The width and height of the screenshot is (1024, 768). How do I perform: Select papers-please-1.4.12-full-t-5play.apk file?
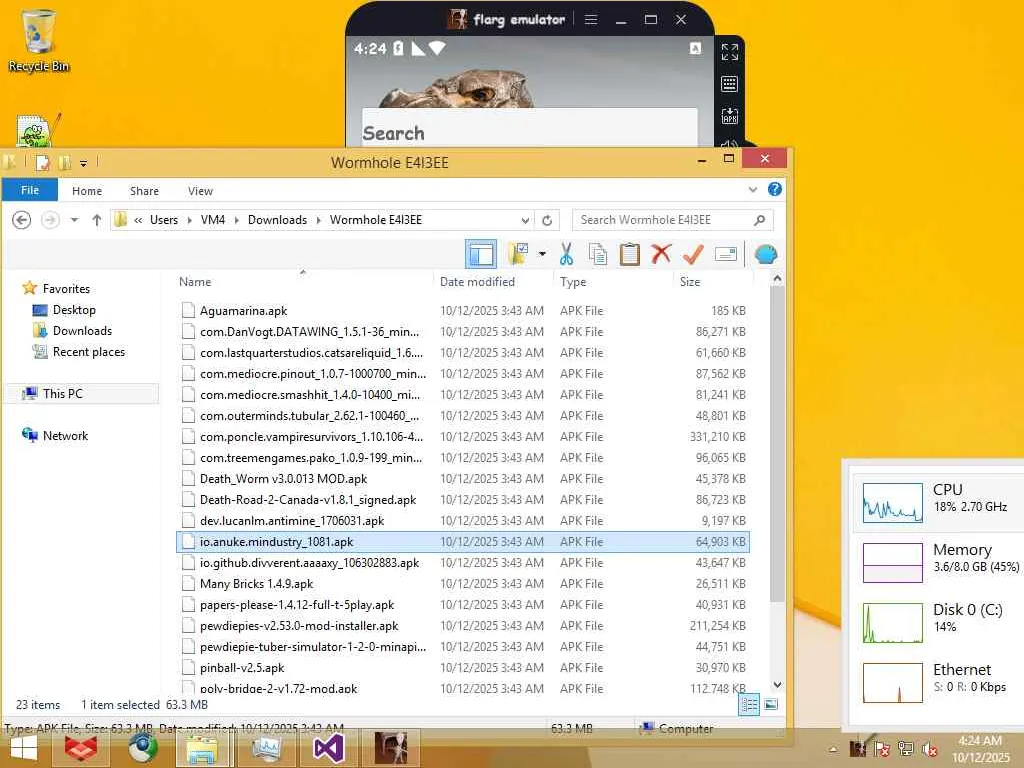click(x=462, y=605)
